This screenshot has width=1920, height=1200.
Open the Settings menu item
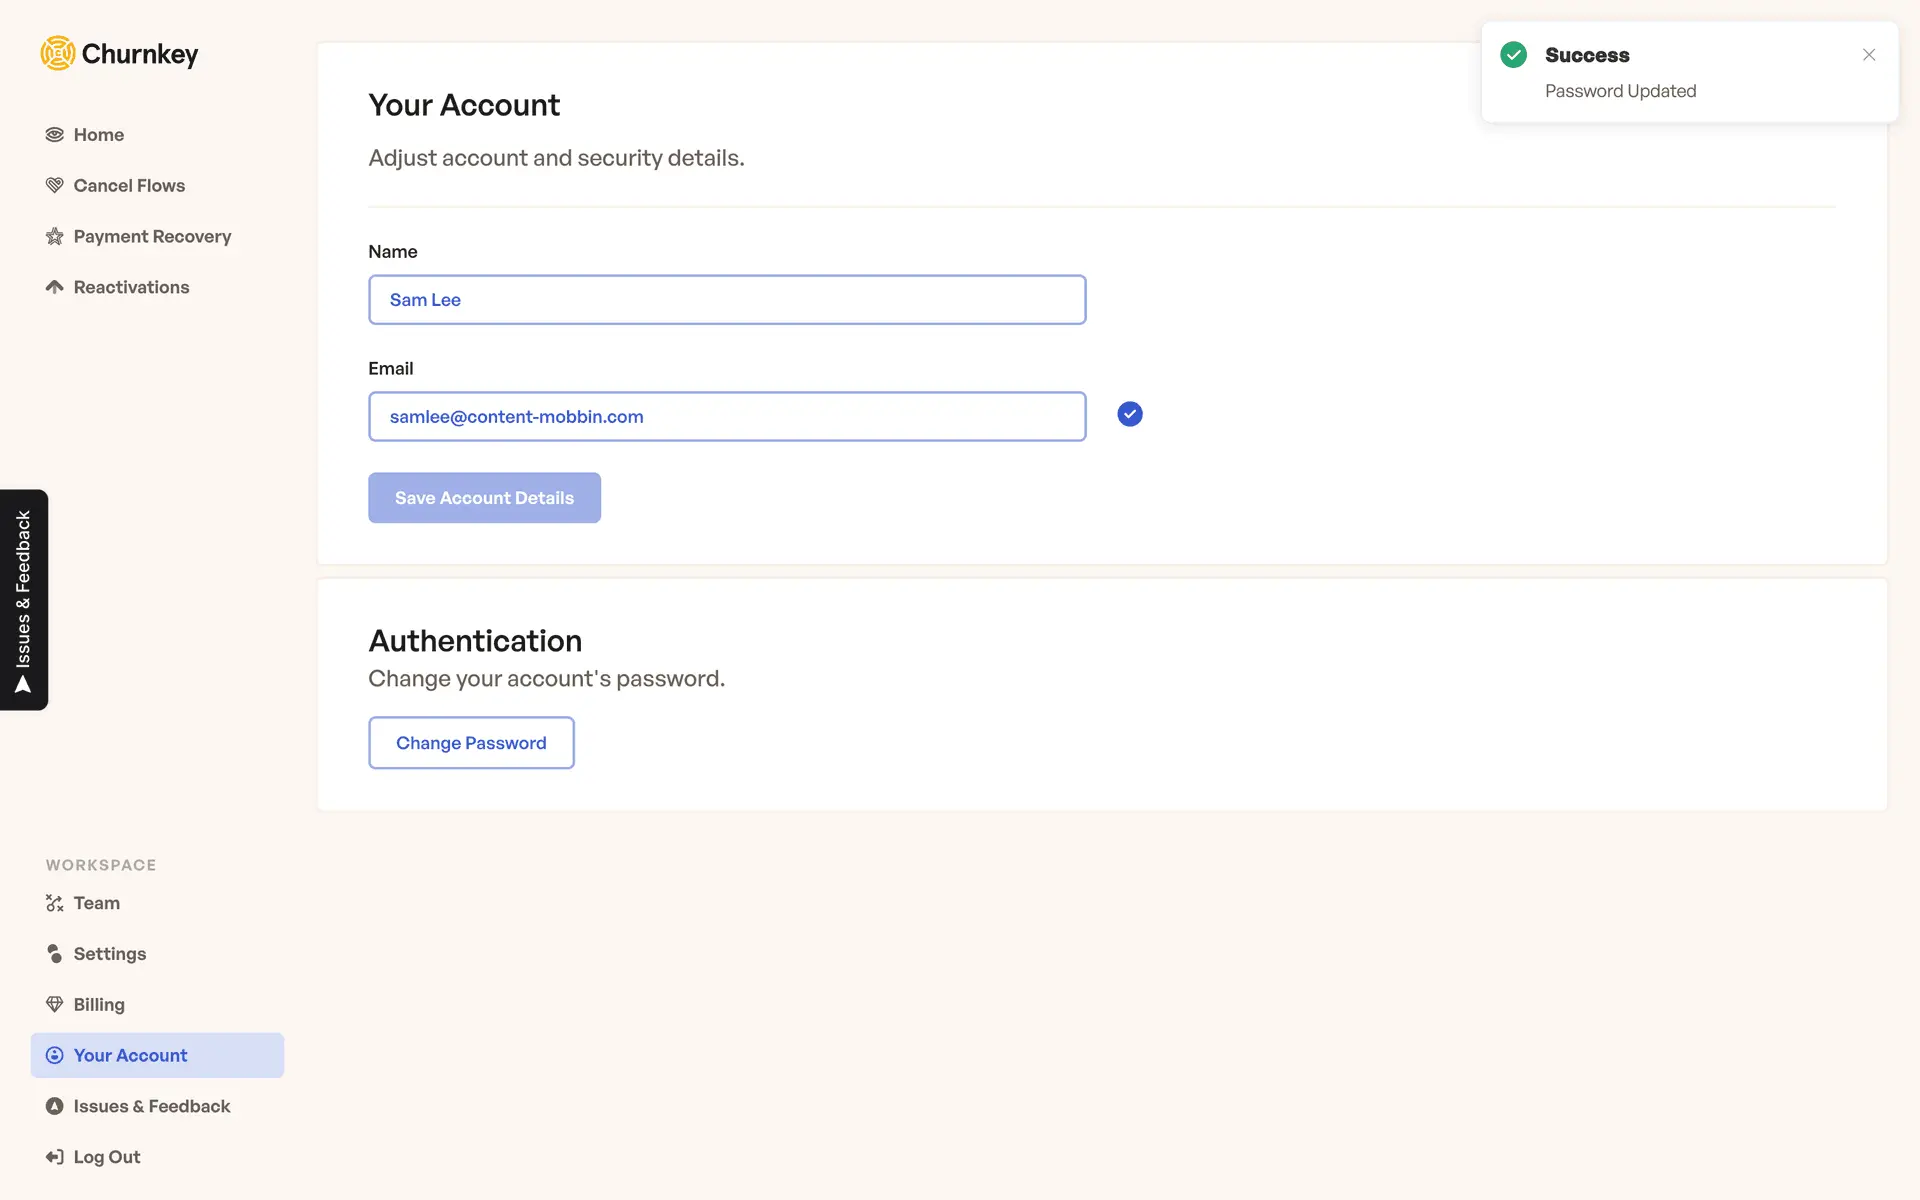coord(110,954)
